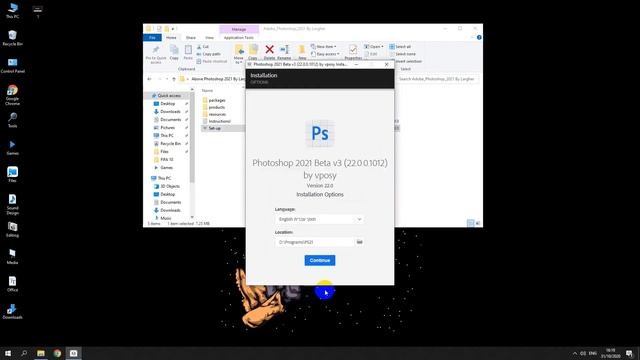Switch to large icons view in status bar
The height and width of the screenshot is (360, 640).
(x=478, y=223)
